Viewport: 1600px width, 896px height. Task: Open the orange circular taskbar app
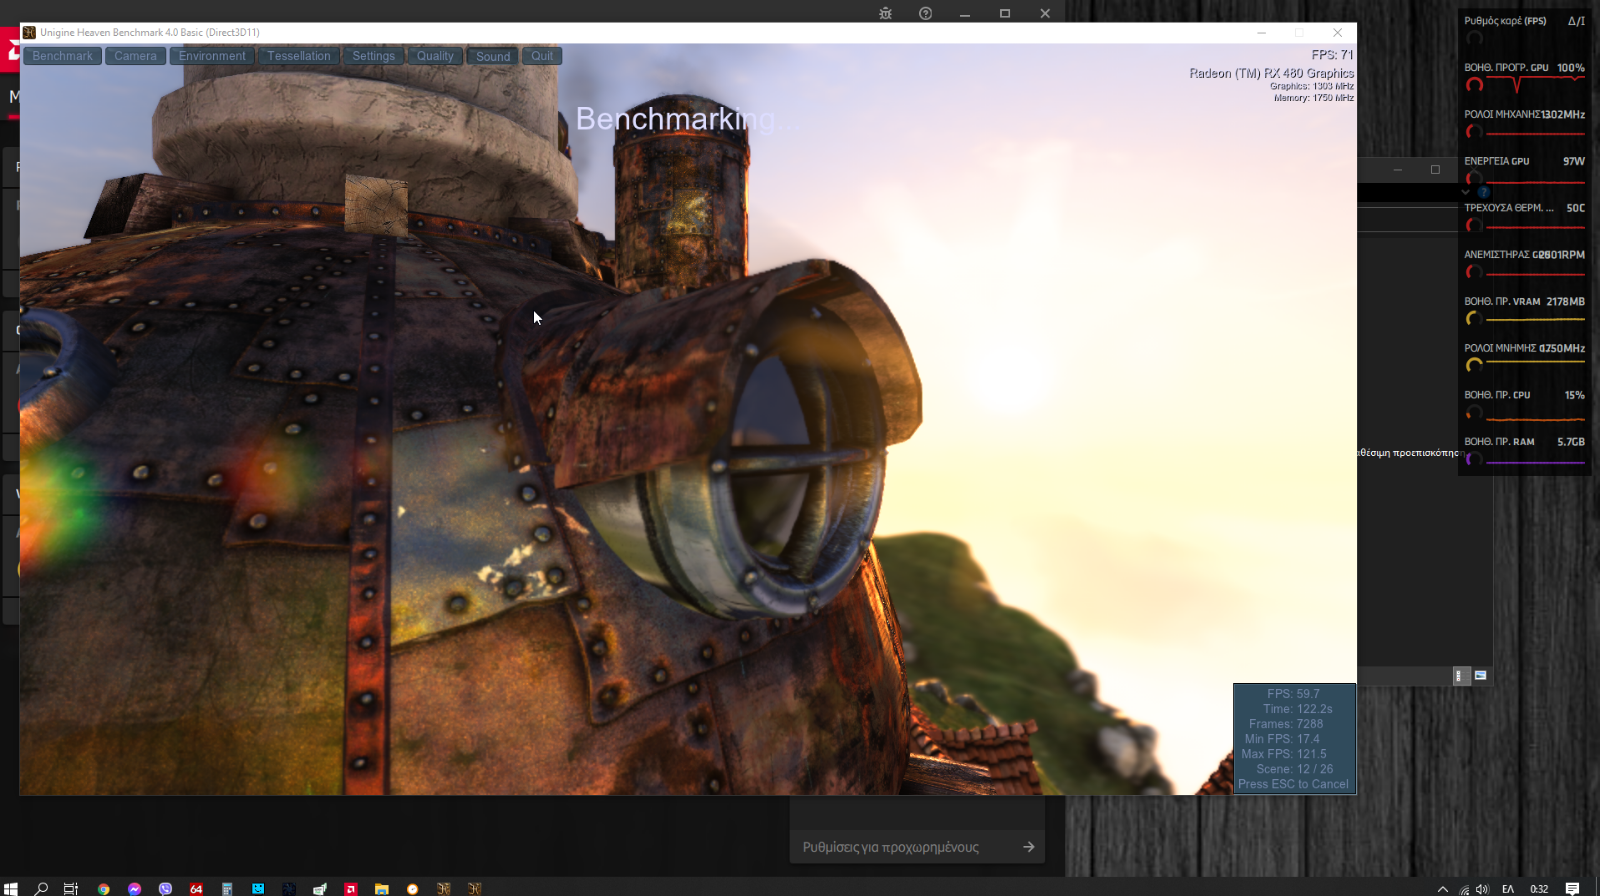412,888
